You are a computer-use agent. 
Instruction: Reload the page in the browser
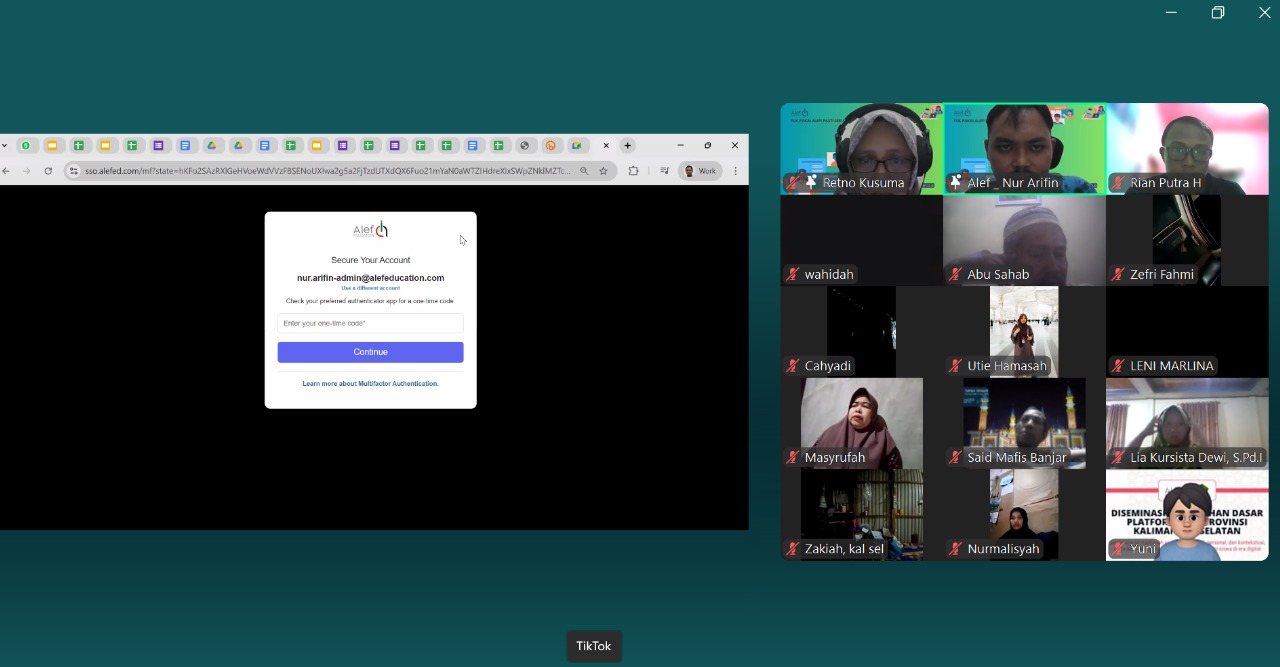pyautogui.click(x=48, y=171)
